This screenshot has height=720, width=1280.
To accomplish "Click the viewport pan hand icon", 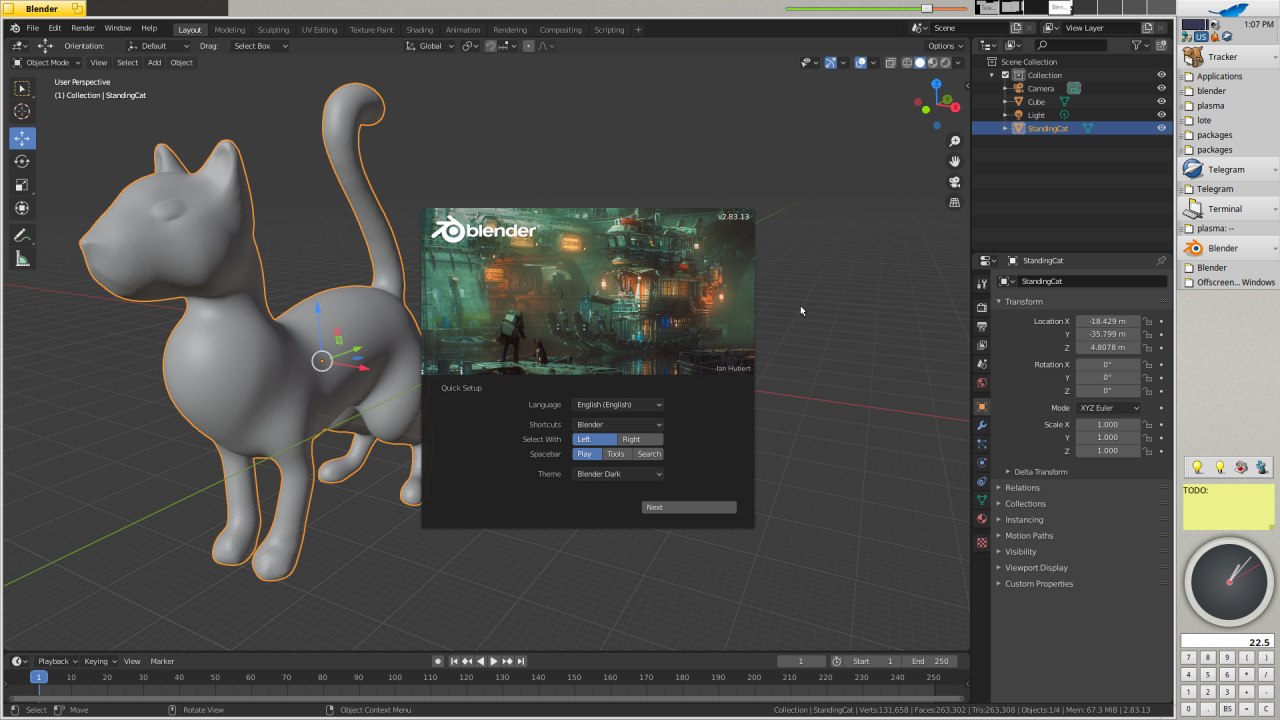I will click(x=954, y=161).
